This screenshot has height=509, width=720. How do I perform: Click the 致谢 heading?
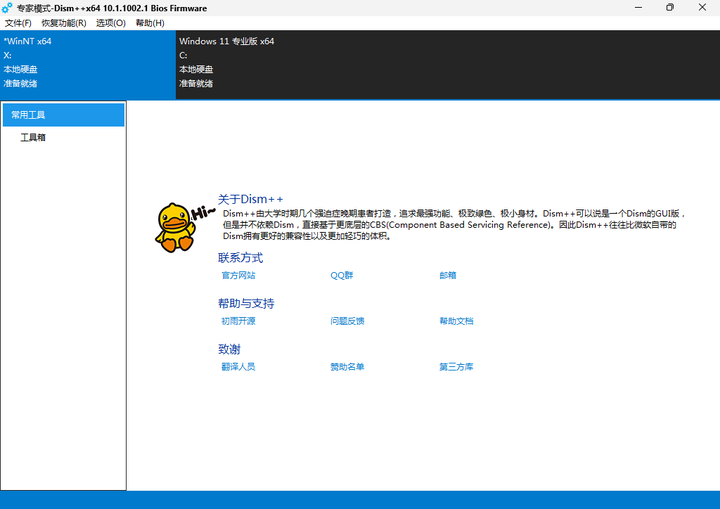click(x=229, y=349)
